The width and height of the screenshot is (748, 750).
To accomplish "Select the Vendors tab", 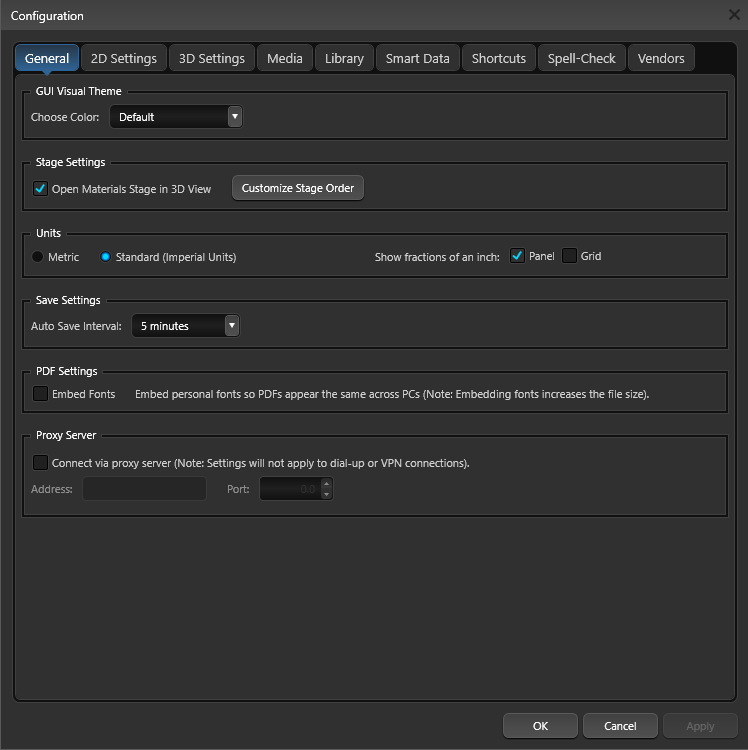I will point(661,58).
